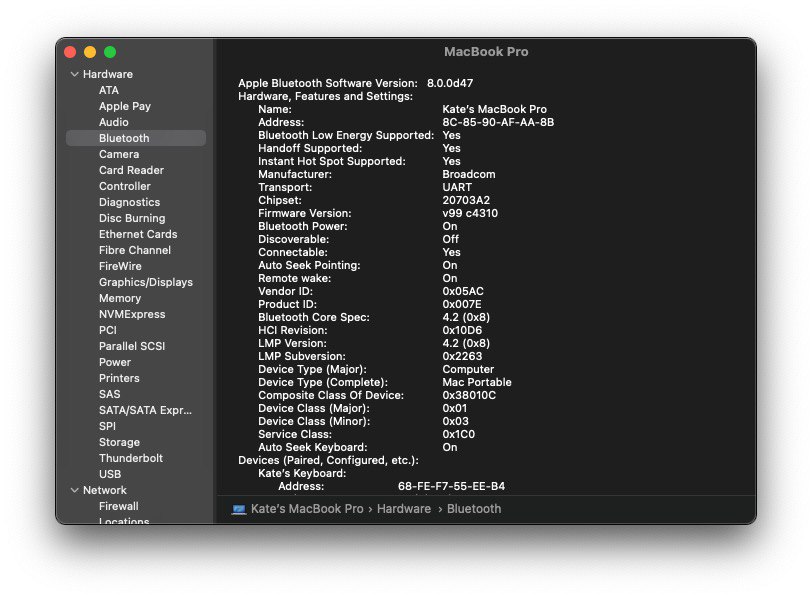Select FireWire in sidebar
Screen dimensions: 812x598
[120, 267]
